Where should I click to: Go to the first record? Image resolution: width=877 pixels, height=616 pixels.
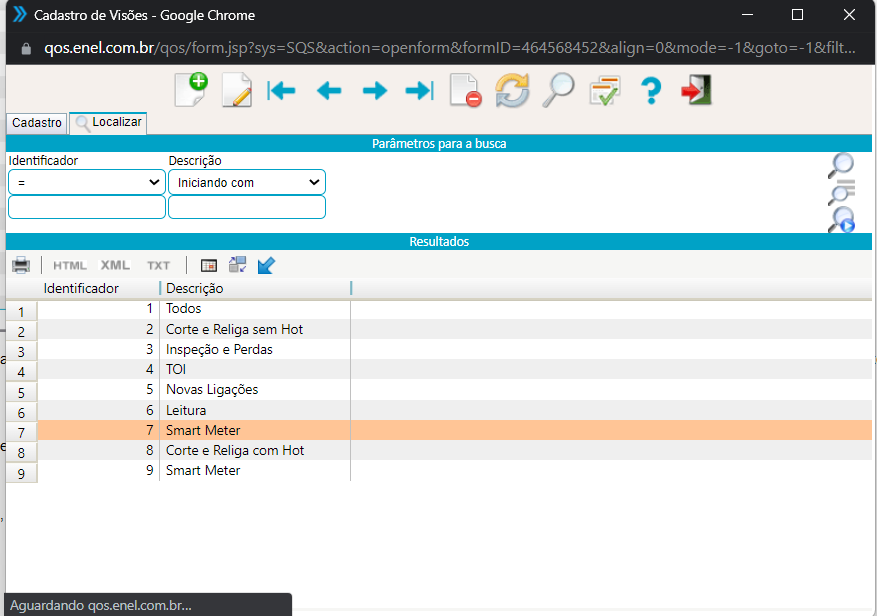(282, 91)
